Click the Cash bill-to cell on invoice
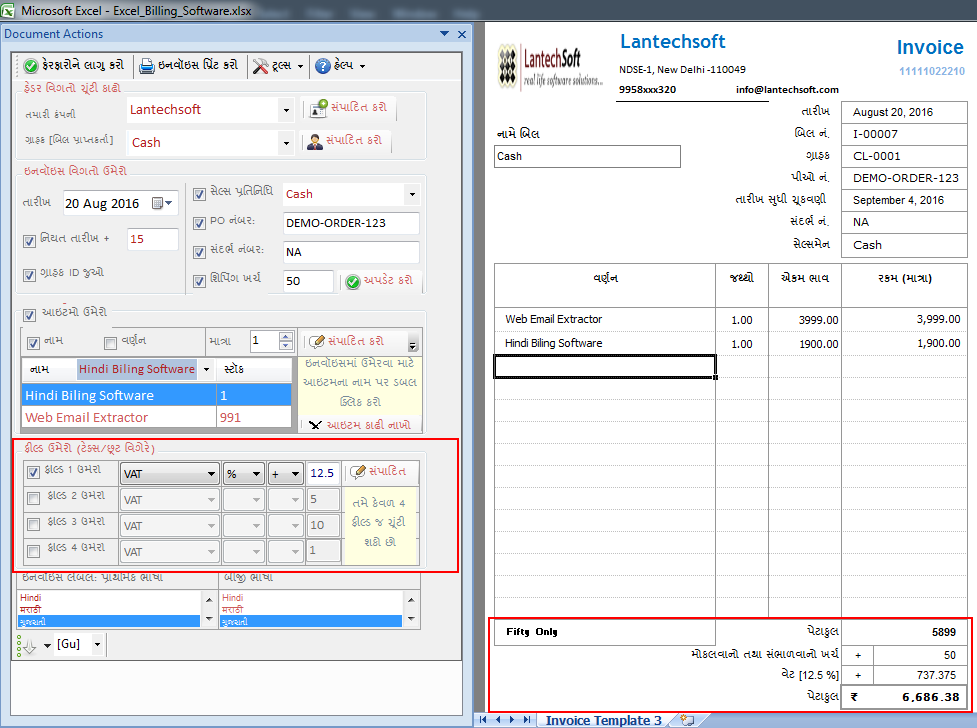This screenshot has width=977, height=728. pyautogui.click(x=587, y=156)
